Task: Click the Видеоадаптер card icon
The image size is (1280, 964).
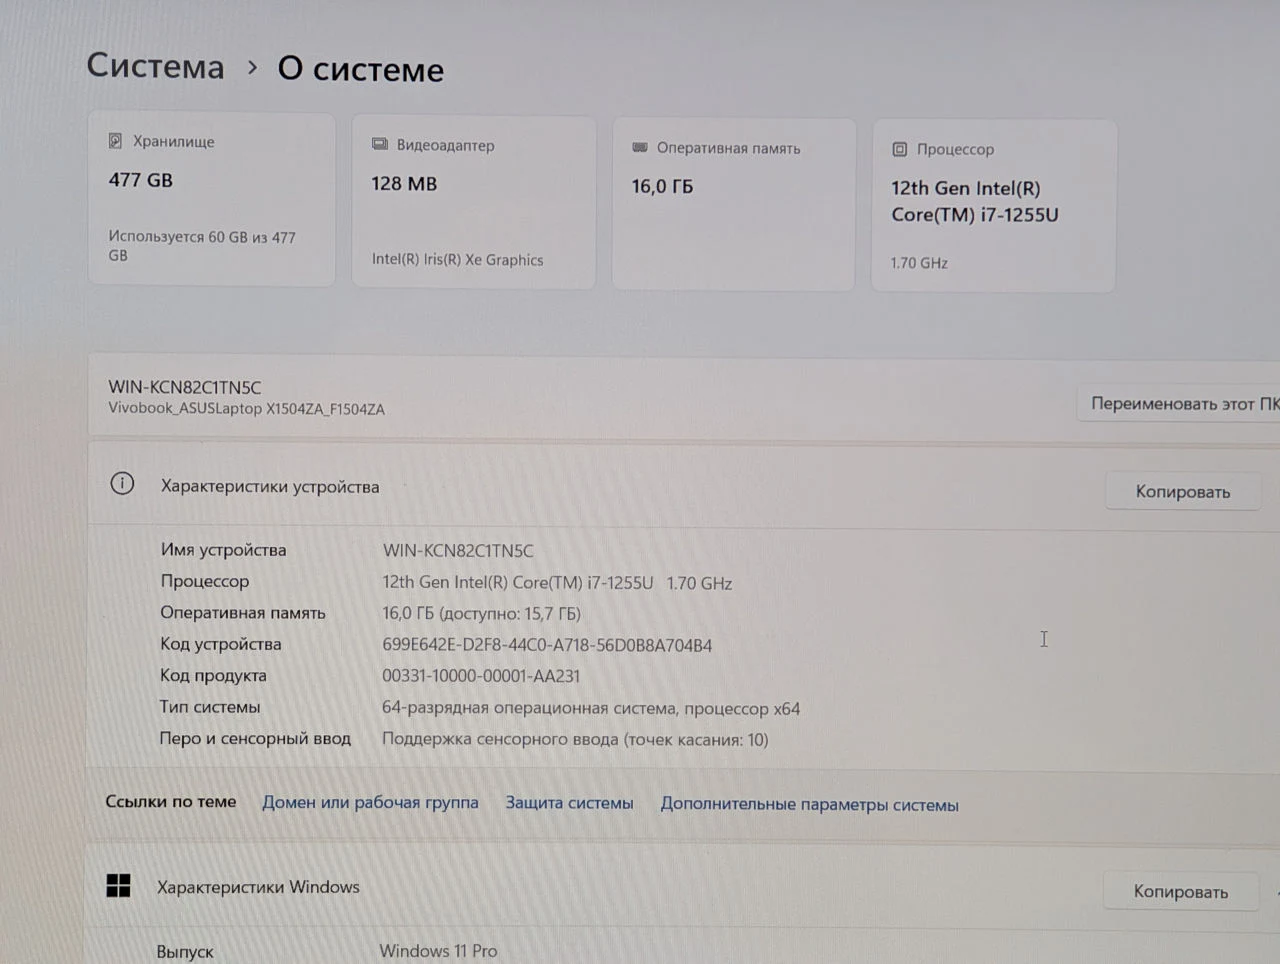Action: [x=380, y=144]
